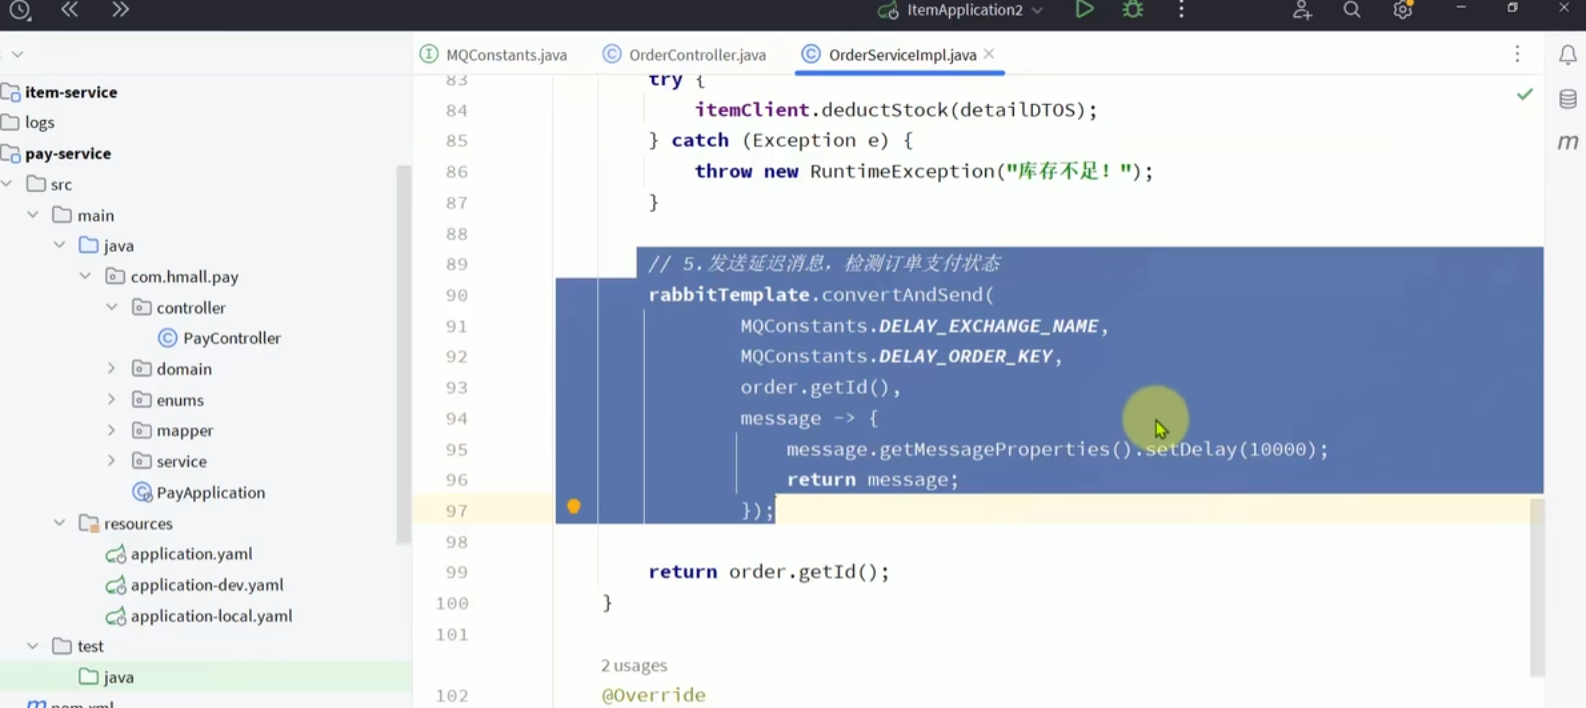Collapse the main folder chevron
Image resolution: width=1586 pixels, height=708 pixels.
tap(33, 215)
